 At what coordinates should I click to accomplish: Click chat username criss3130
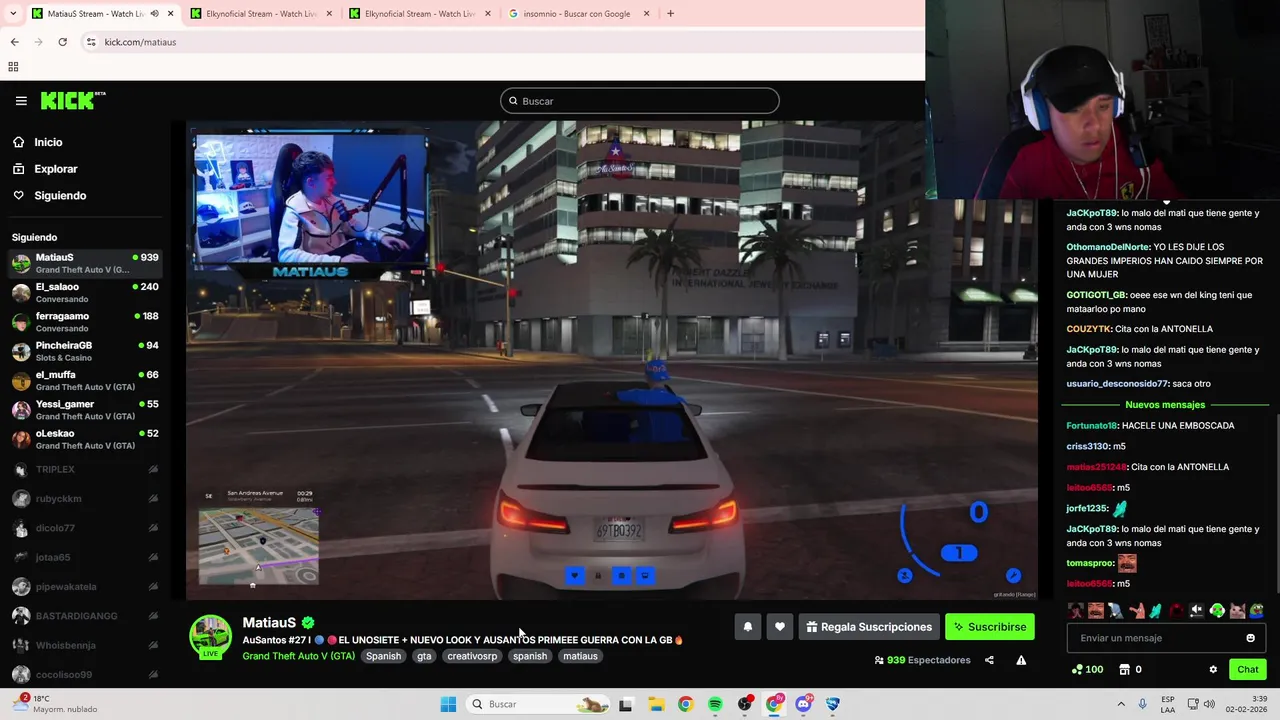click(x=1088, y=446)
